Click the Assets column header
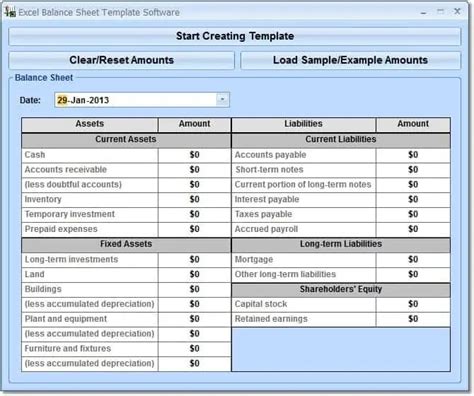Screen dimensions: 474x396 point(90,124)
